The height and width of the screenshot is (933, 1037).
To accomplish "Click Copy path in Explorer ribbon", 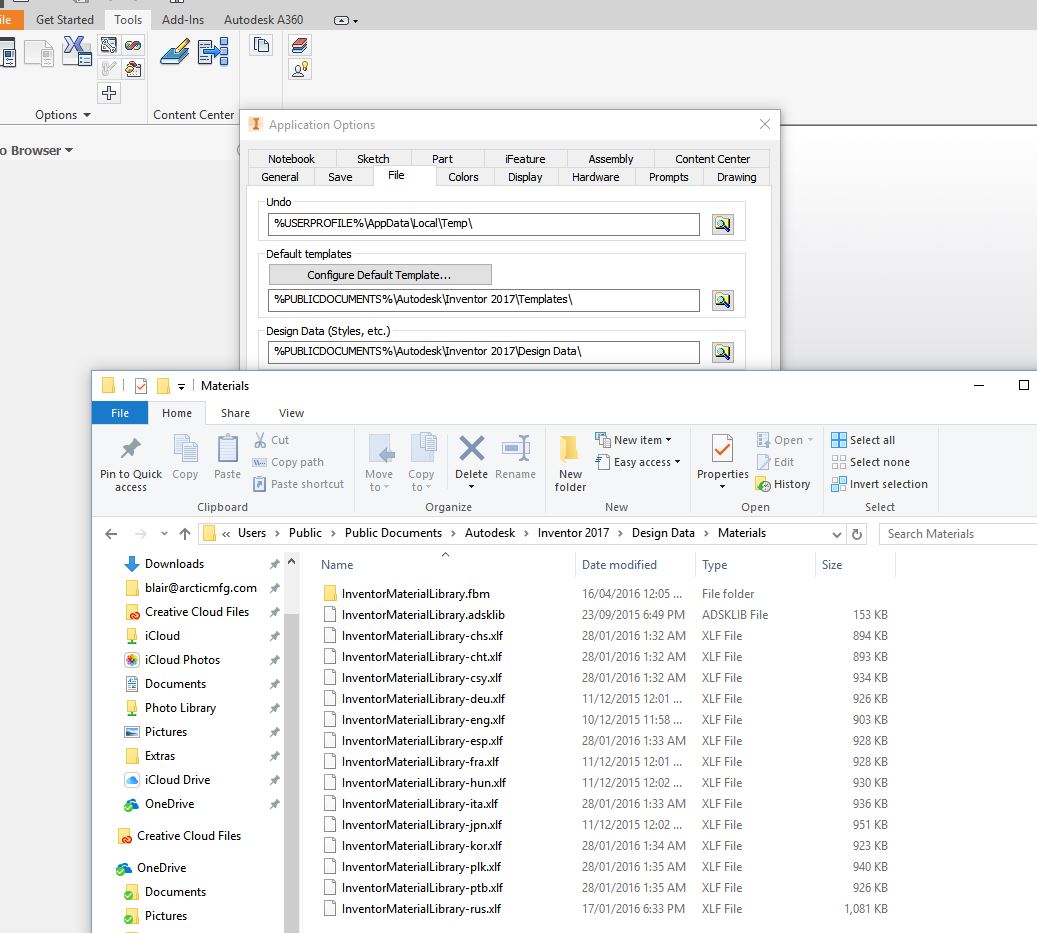I will click(288, 462).
